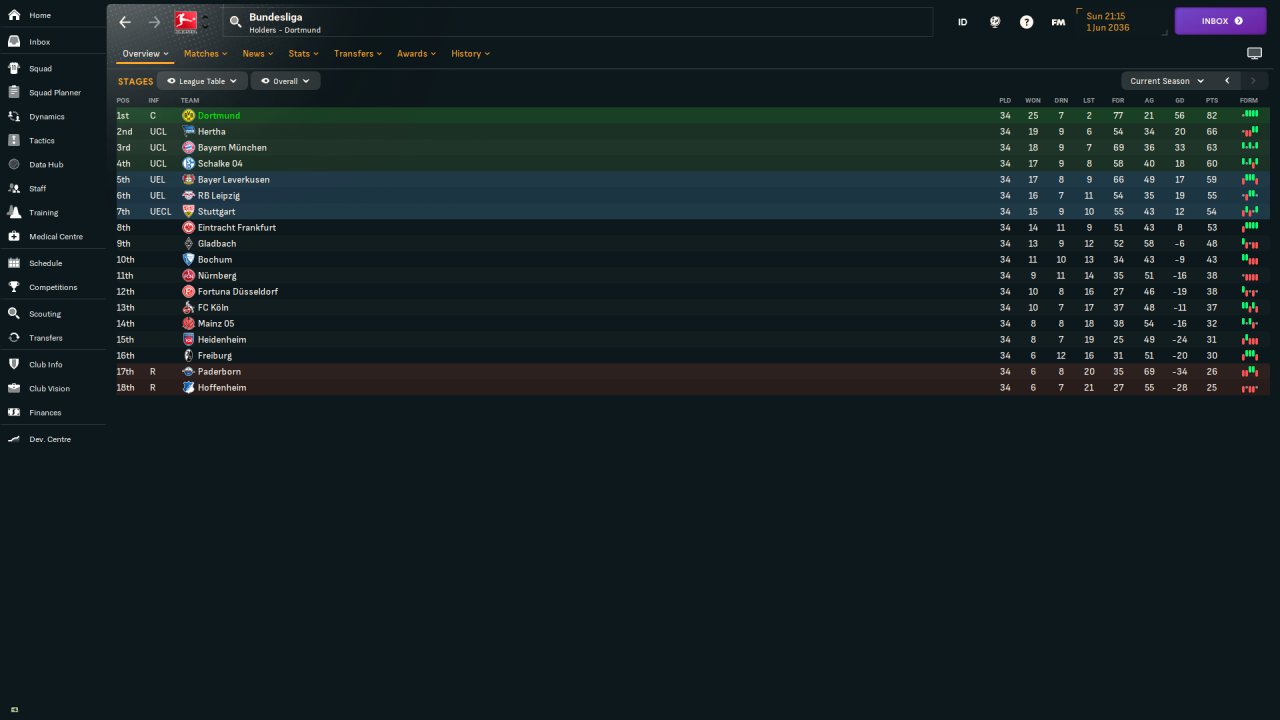The width and height of the screenshot is (1280, 720).
Task: Click the ID button in top bar
Action: 963,22
